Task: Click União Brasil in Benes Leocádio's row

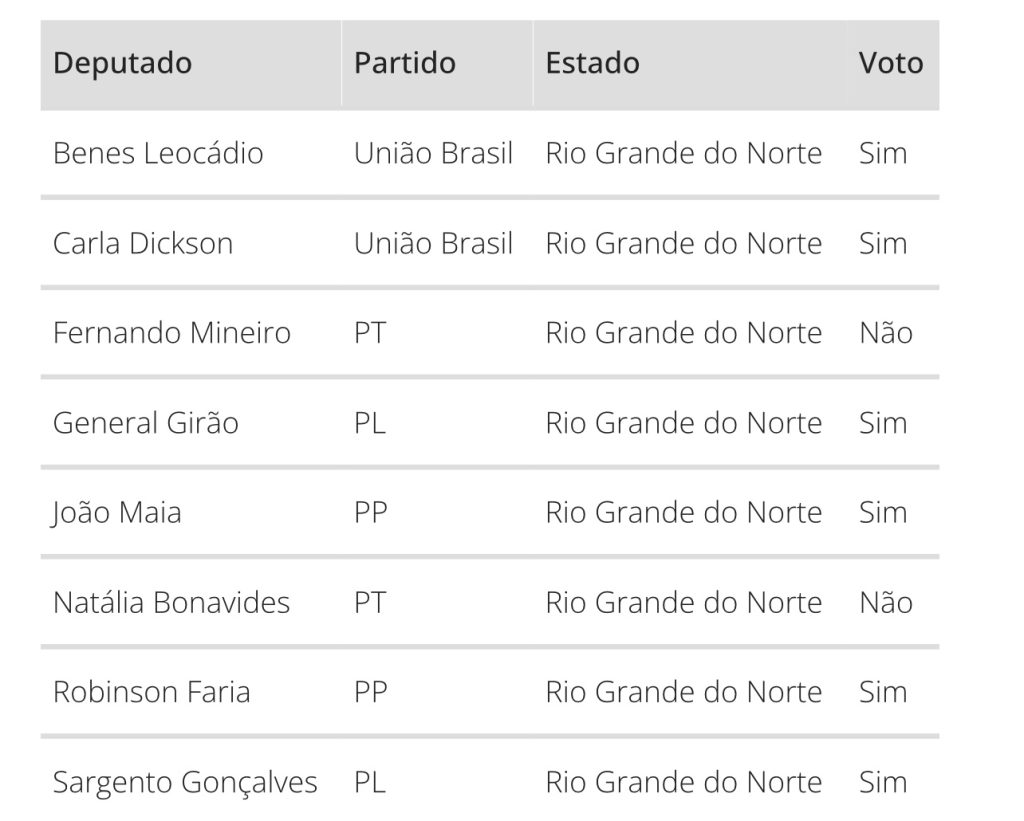Action: click(x=434, y=153)
